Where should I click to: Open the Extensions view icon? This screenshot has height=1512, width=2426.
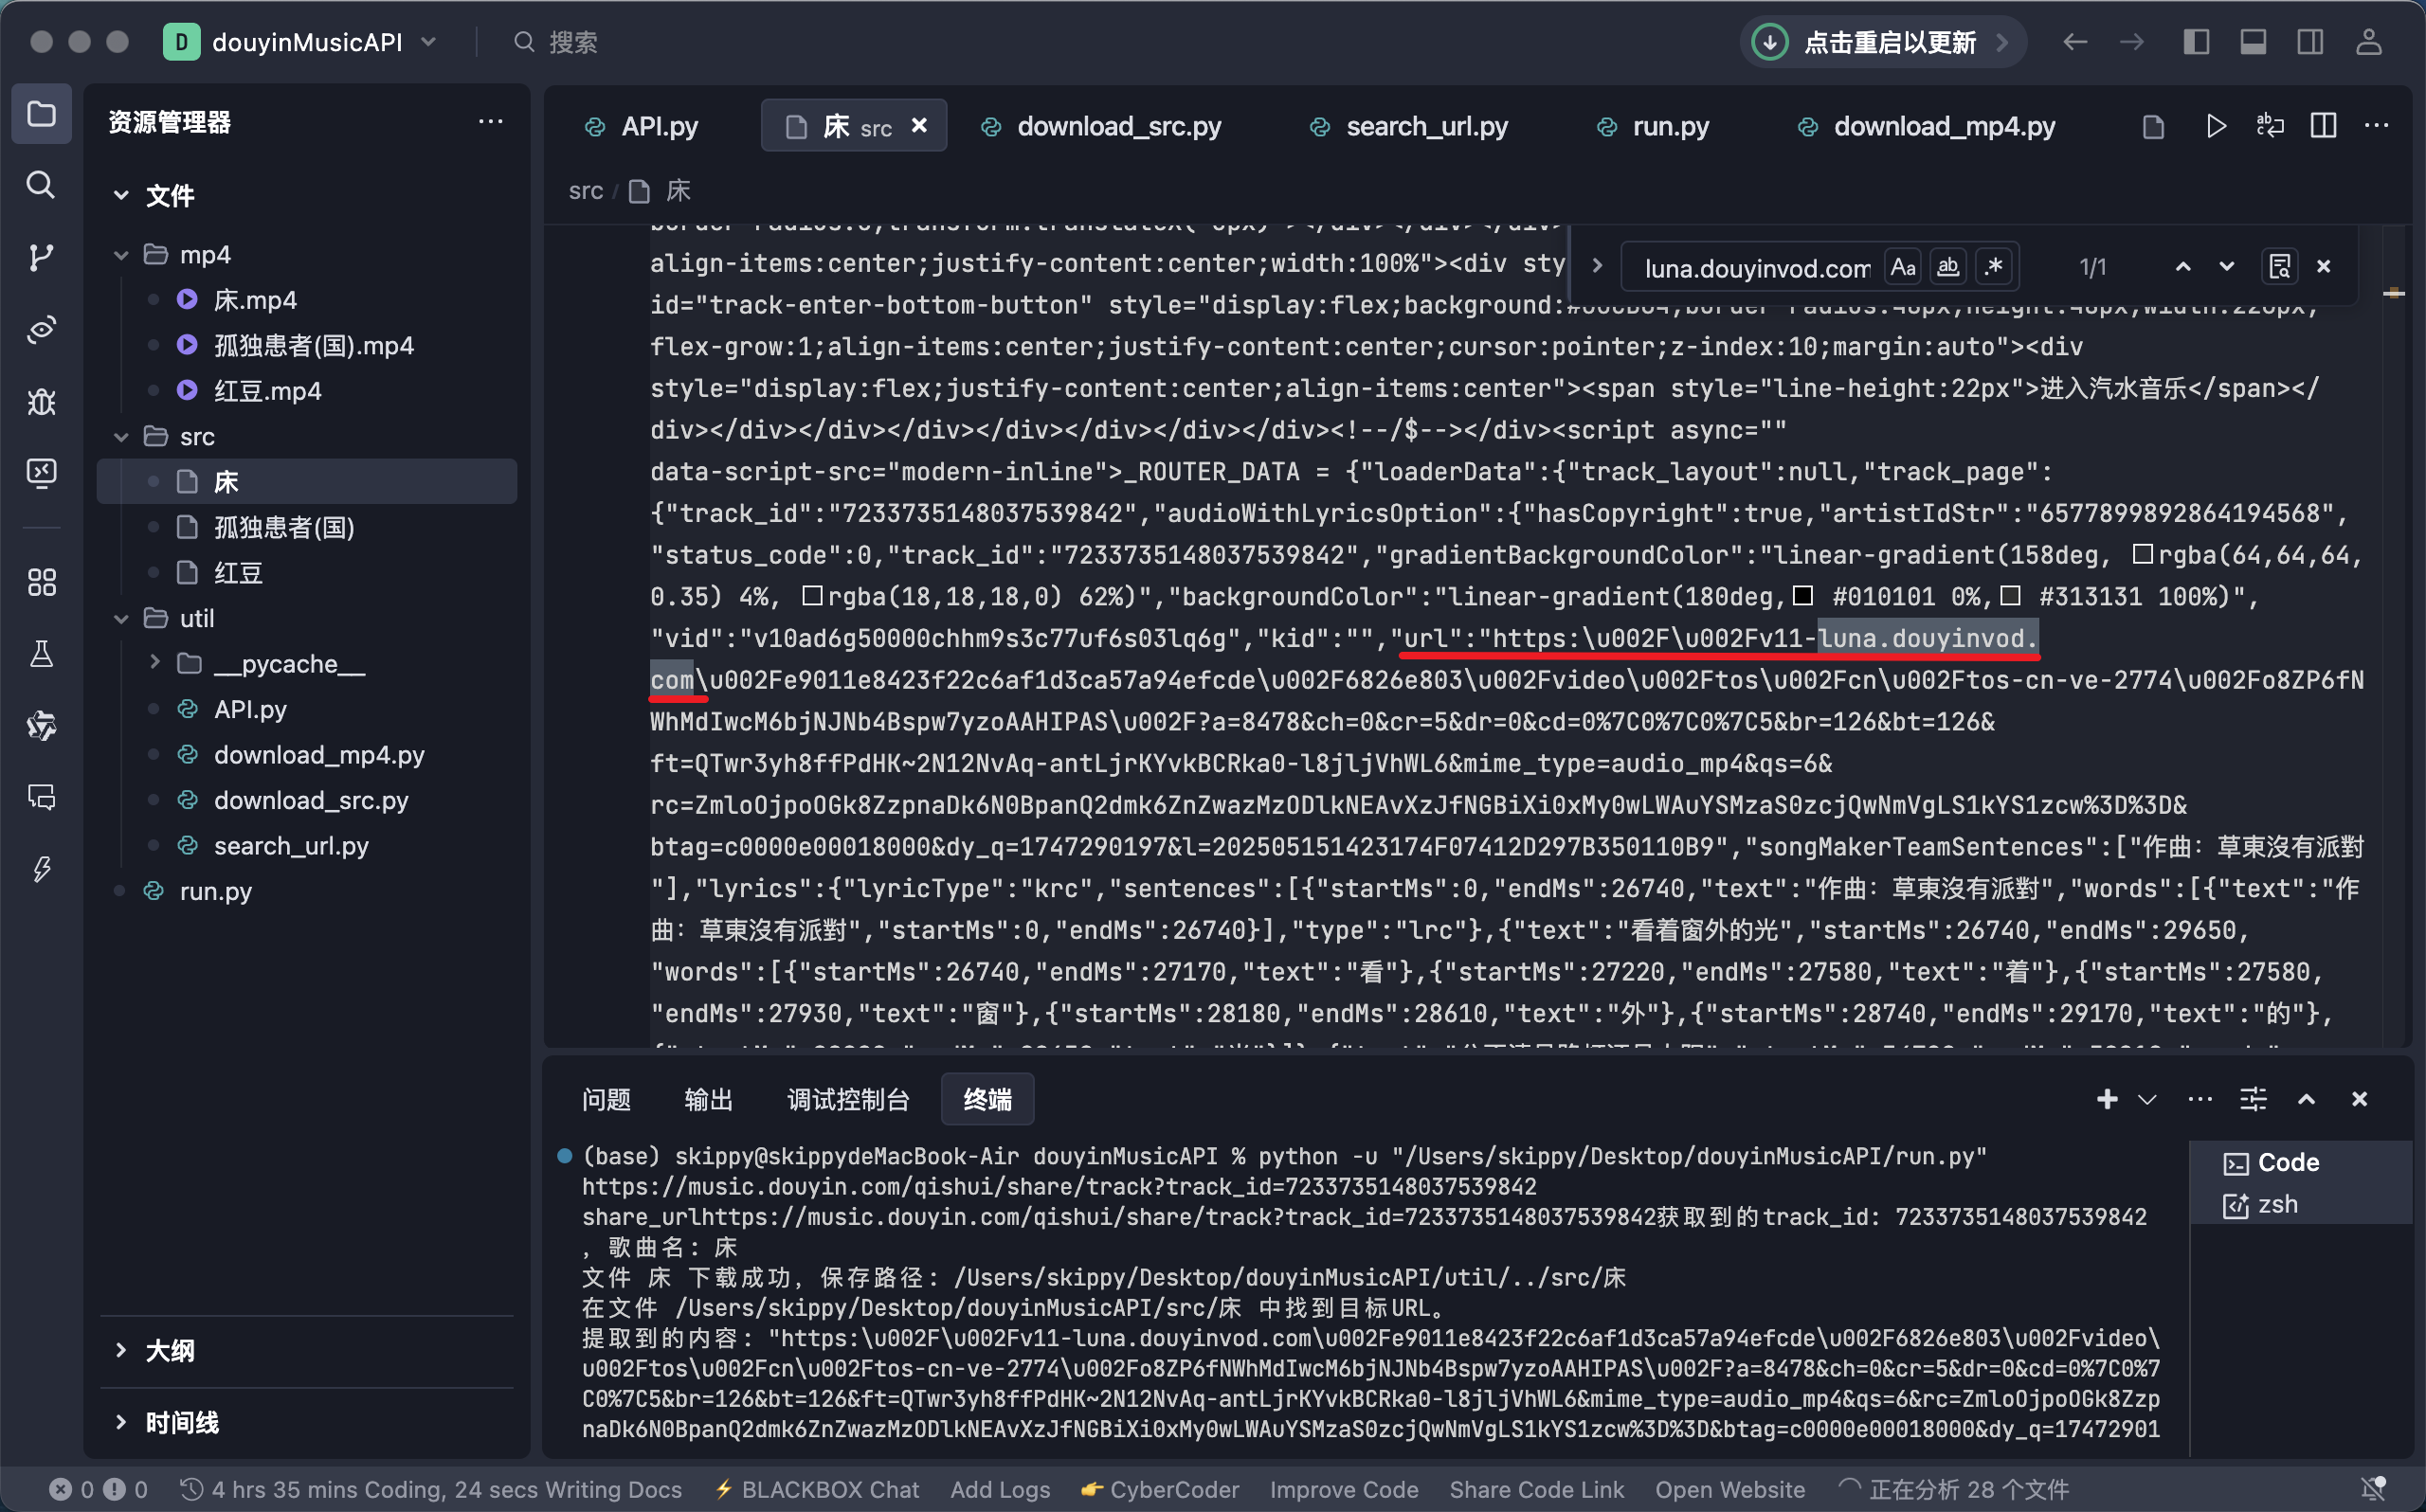[41, 581]
